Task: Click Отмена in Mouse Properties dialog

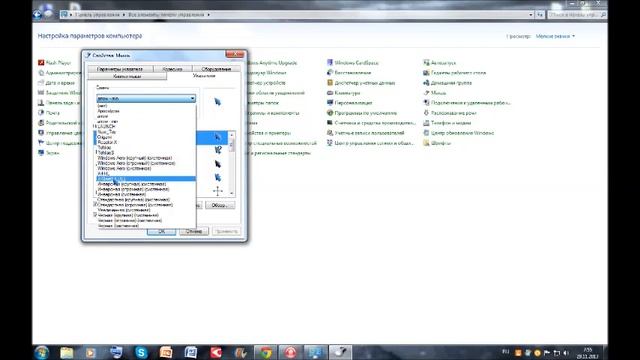Action: (194, 231)
